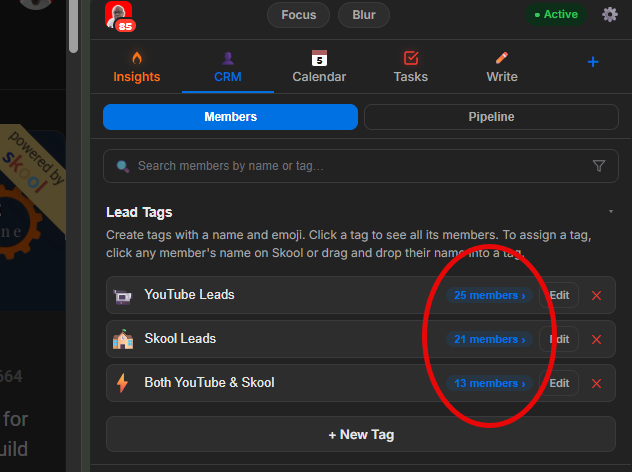
Task: Toggle Focus mode
Action: 298,15
